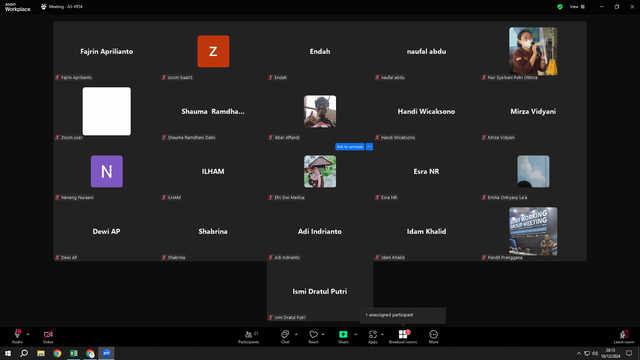640x360 pixels.
Task: Open Excel from the taskbar
Action: tap(73, 353)
